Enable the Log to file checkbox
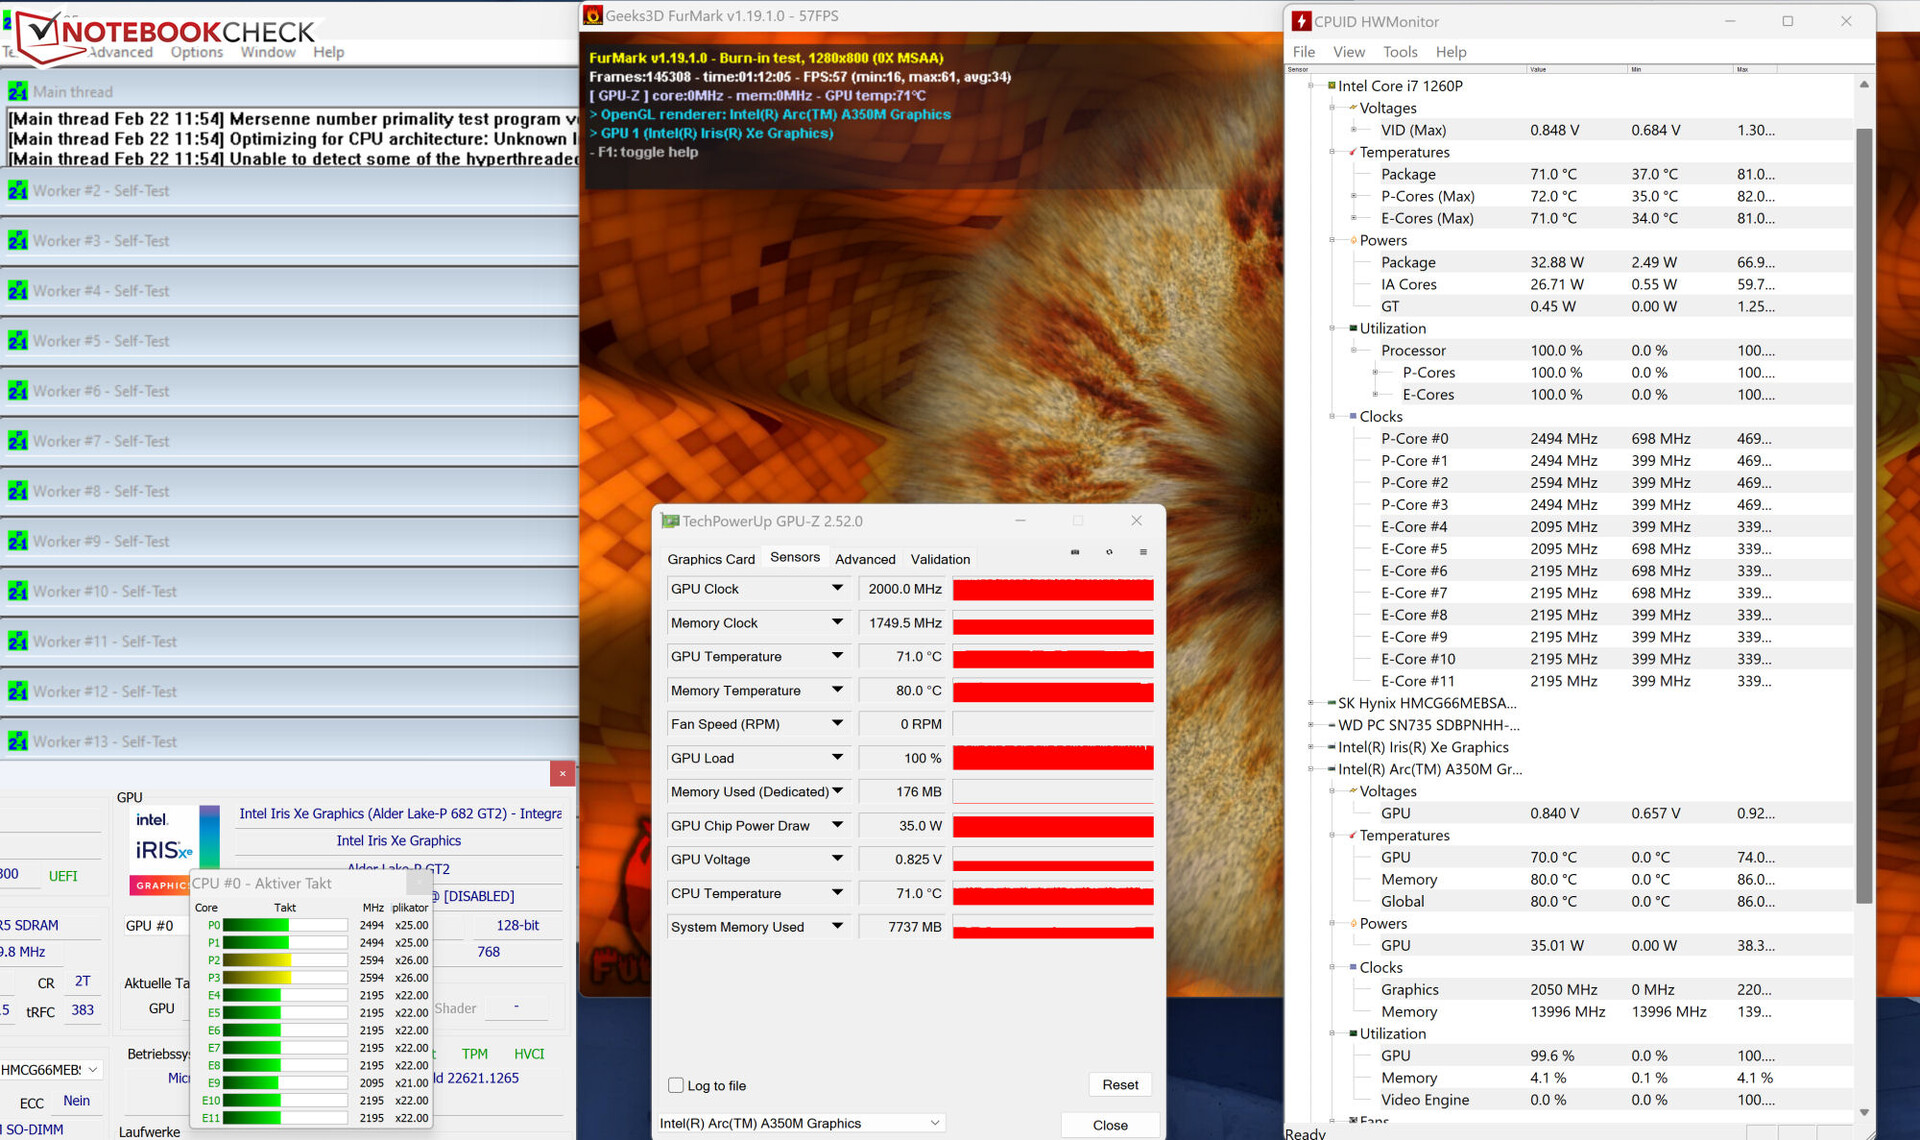The width and height of the screenshot is (1920, 1140). point(676,1085)
